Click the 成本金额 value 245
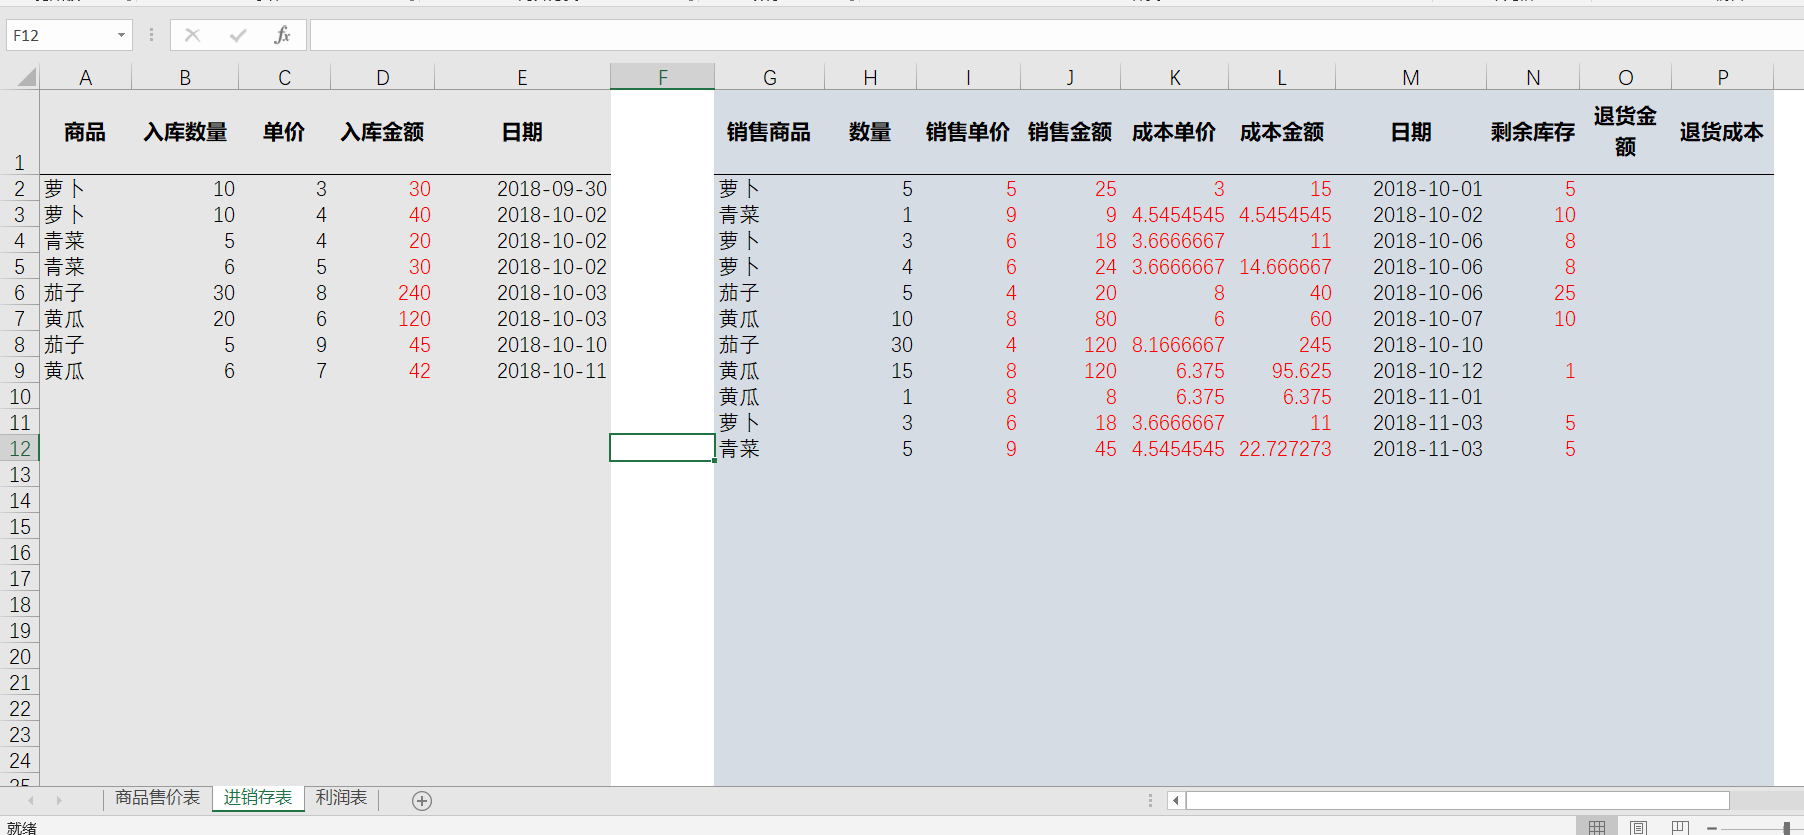This screenshot has height=835, width=1804. 1282,345
